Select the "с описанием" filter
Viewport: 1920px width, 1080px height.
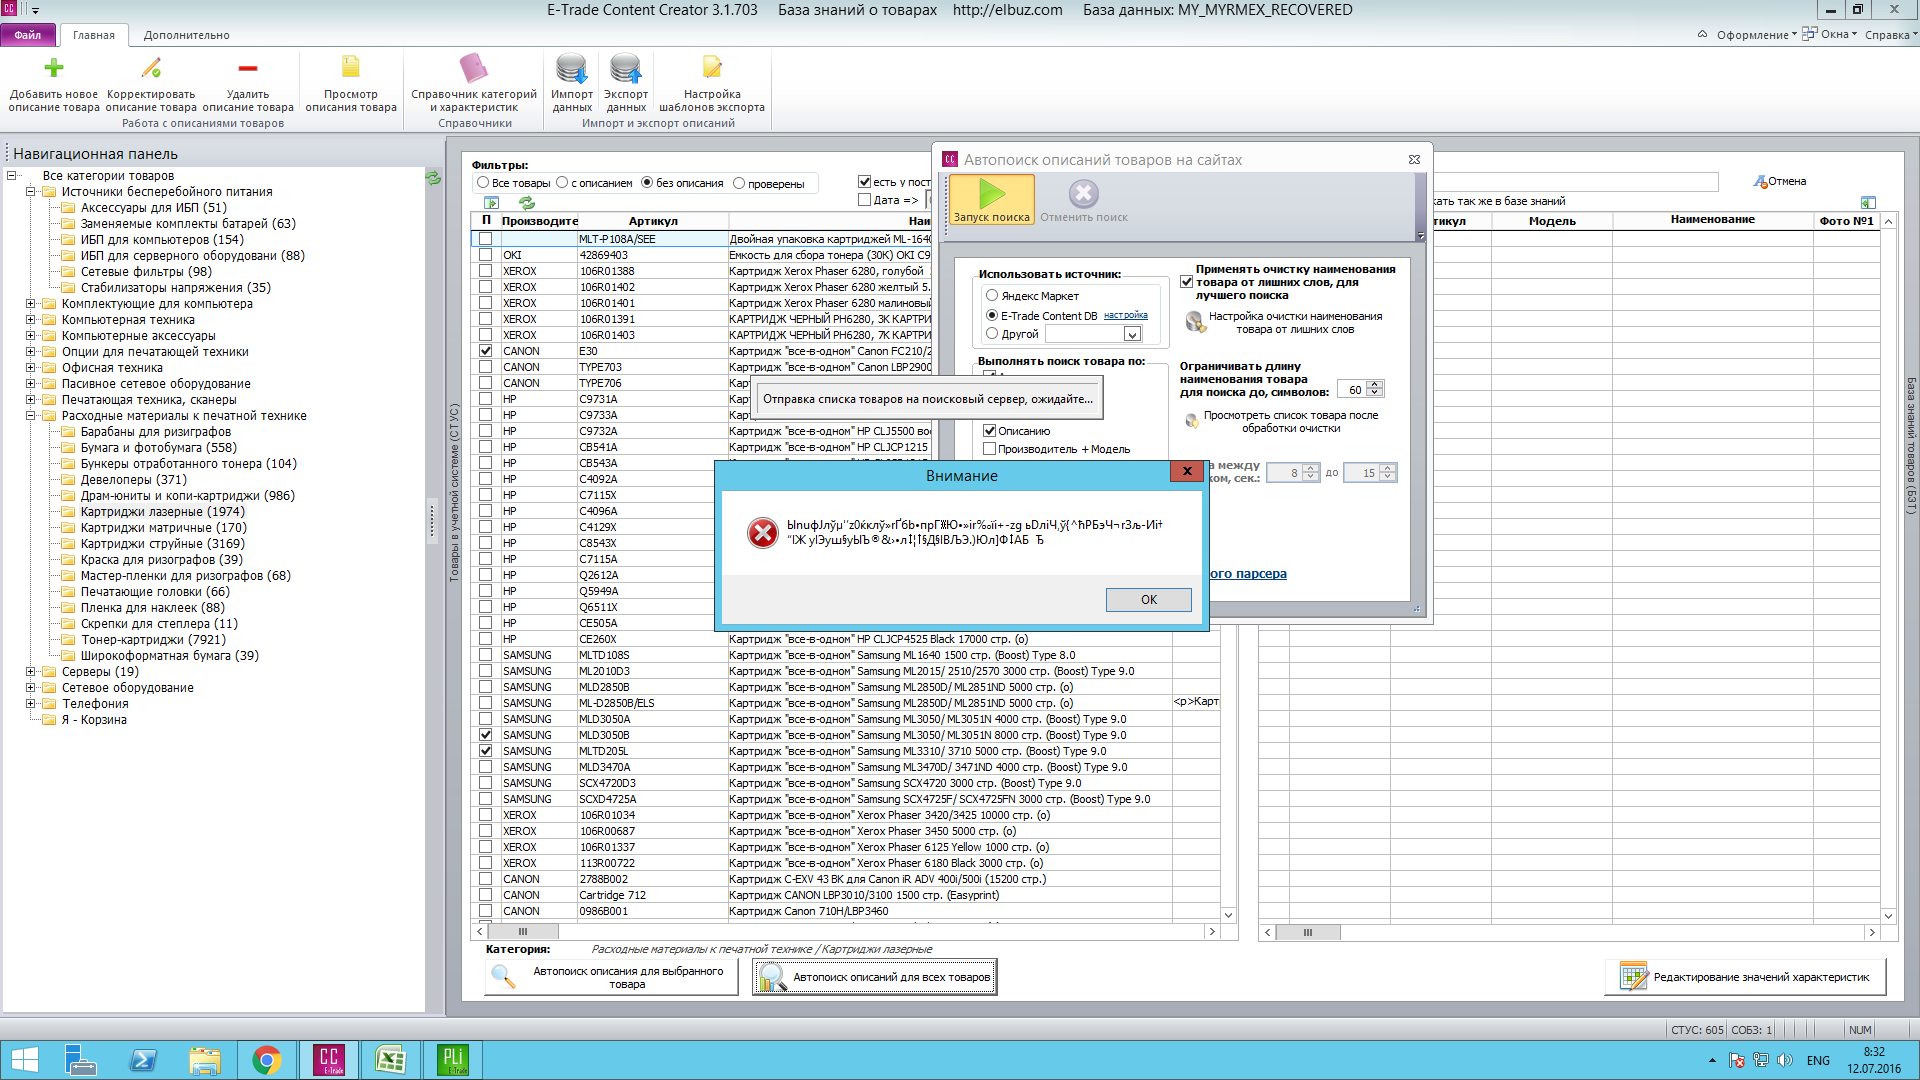point(562,183)
